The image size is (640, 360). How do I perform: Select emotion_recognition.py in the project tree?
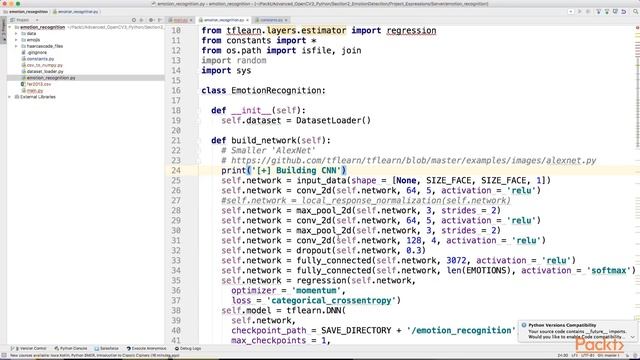click(51, 78)
